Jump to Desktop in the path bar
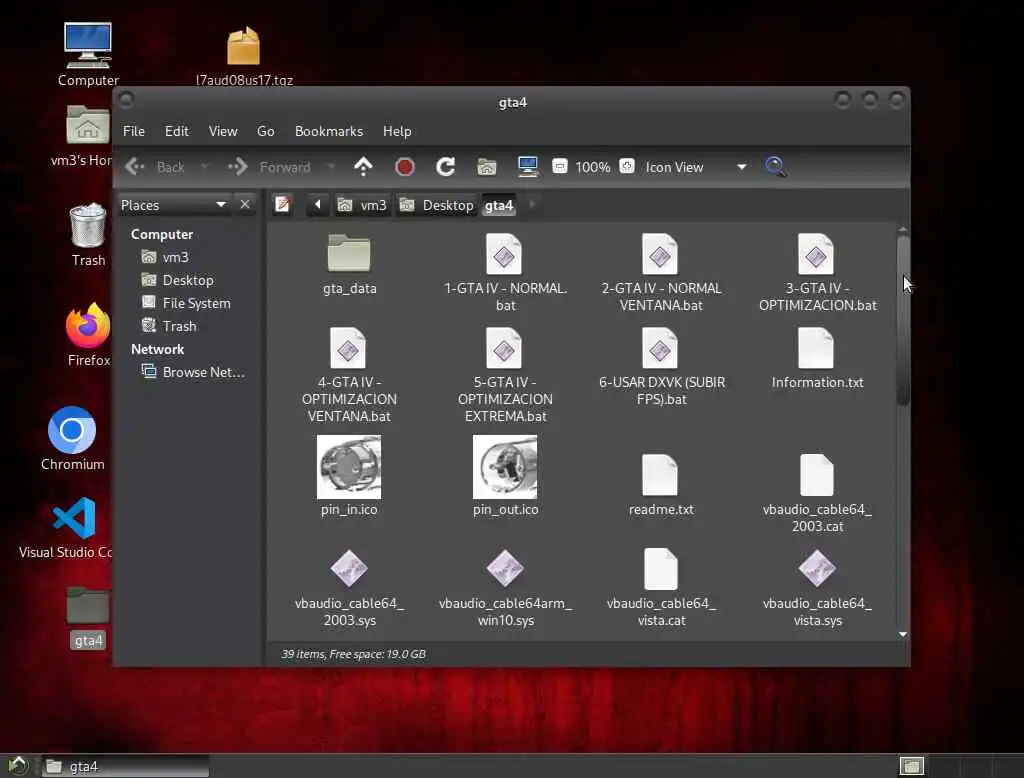This screenshot has height=778, width=1024. pos(437,205)
